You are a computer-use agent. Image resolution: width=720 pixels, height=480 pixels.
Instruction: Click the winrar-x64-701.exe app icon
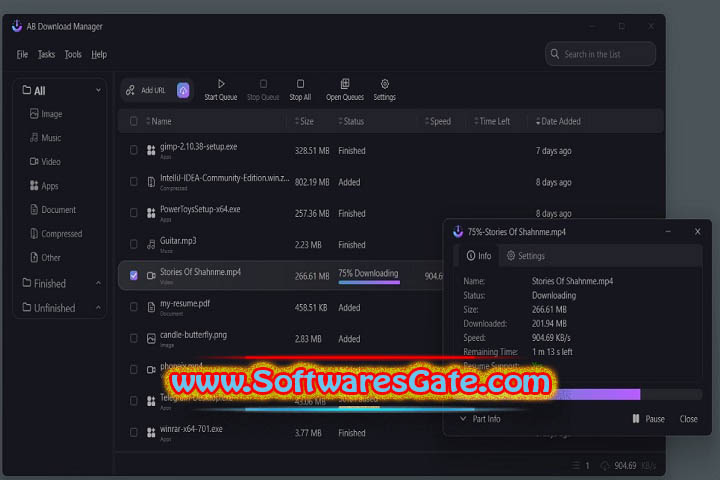click(151, 433)
